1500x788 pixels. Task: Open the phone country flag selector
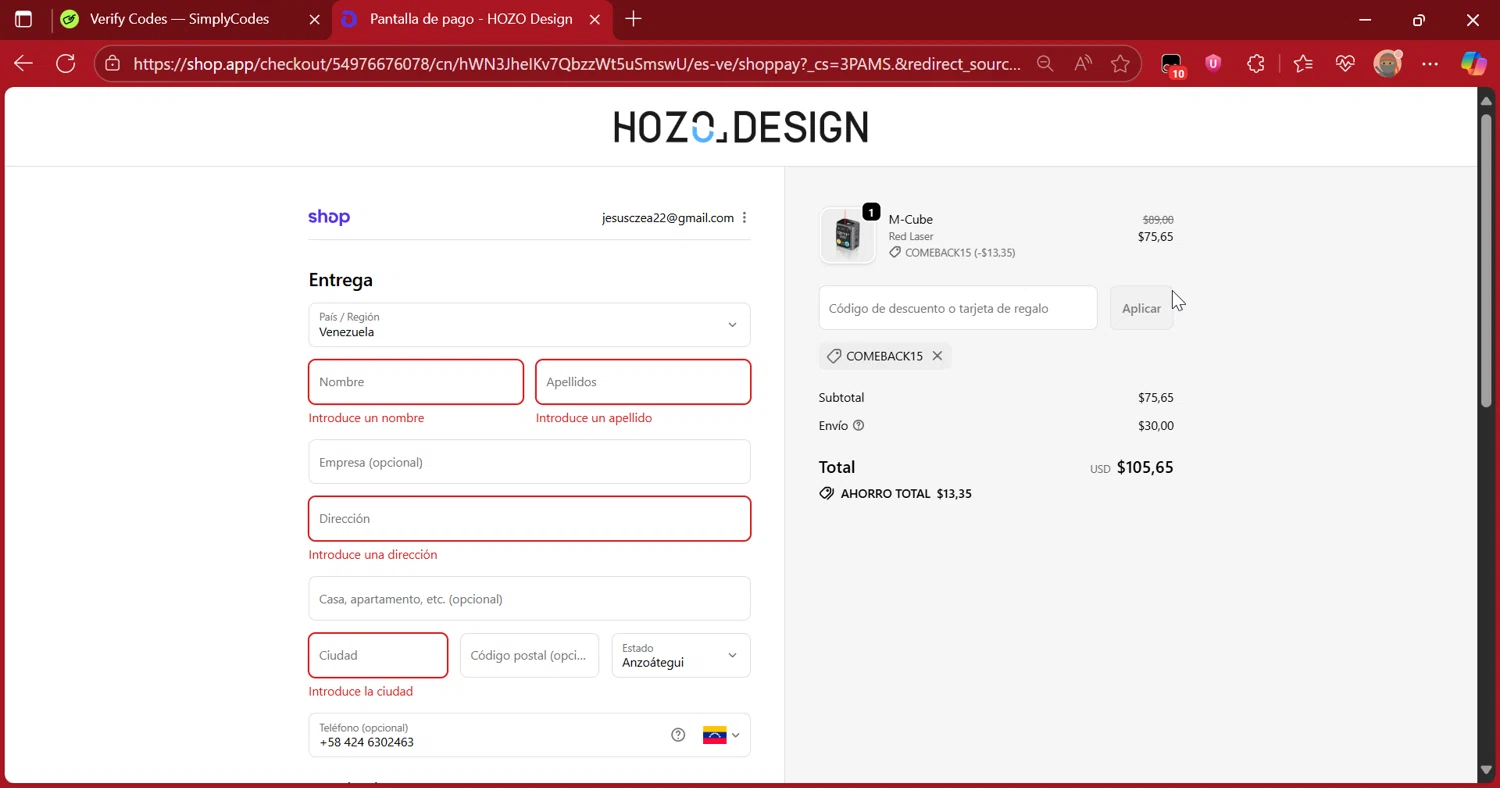coord(721,735)
